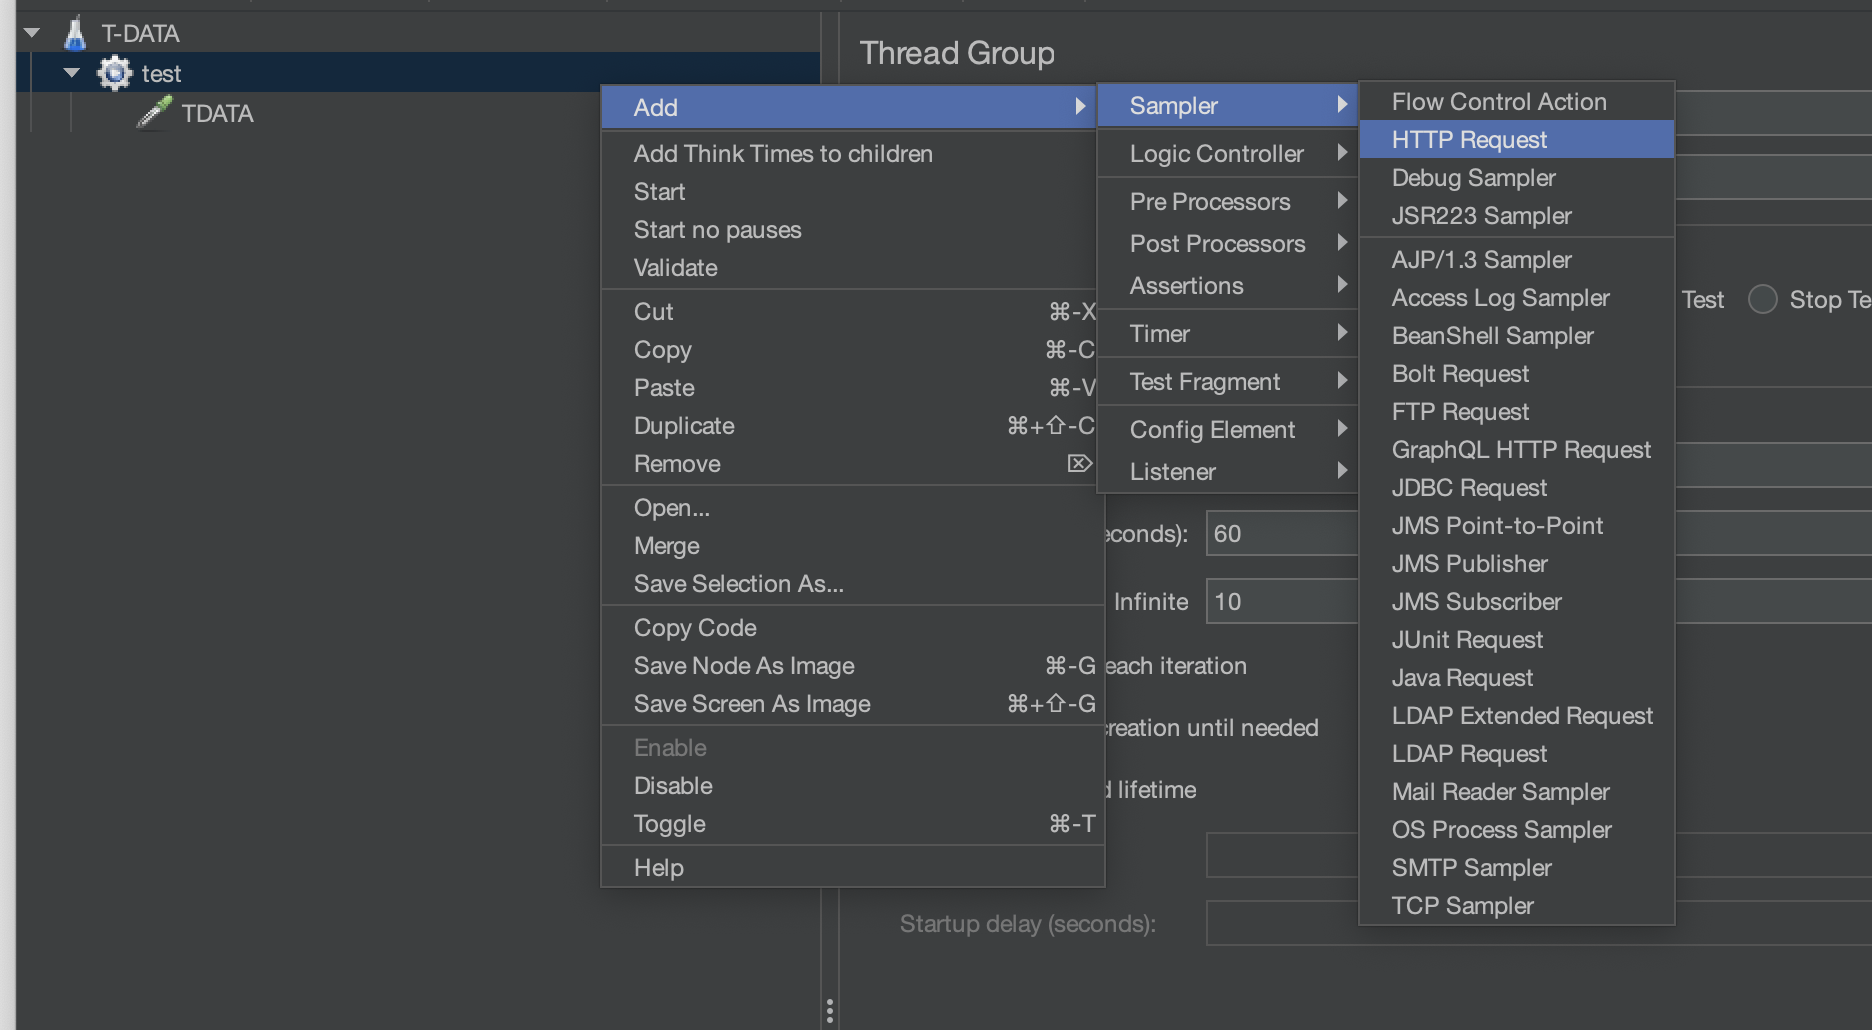Click the test thread group gear icon
The image size is (1872, 1030).
click(114, 73)
